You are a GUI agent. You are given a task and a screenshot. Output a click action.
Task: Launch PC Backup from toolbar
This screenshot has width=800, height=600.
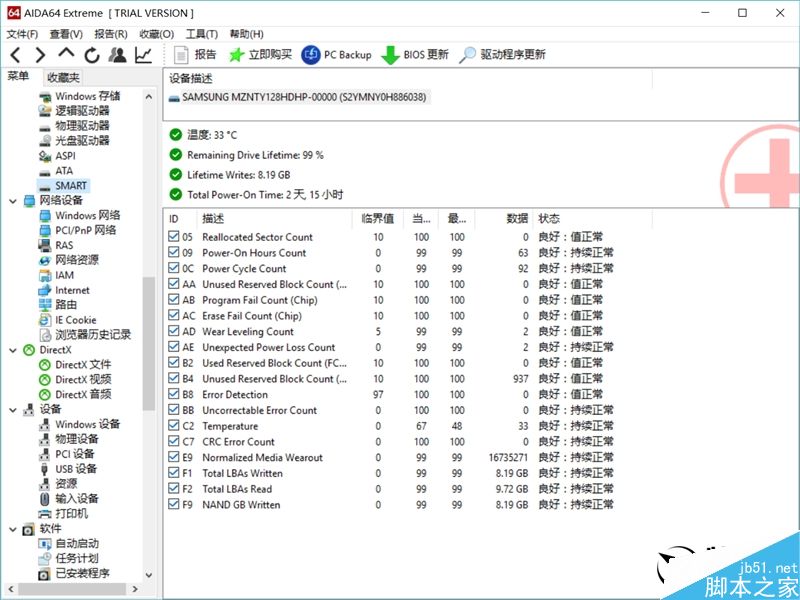coord(336,55)
